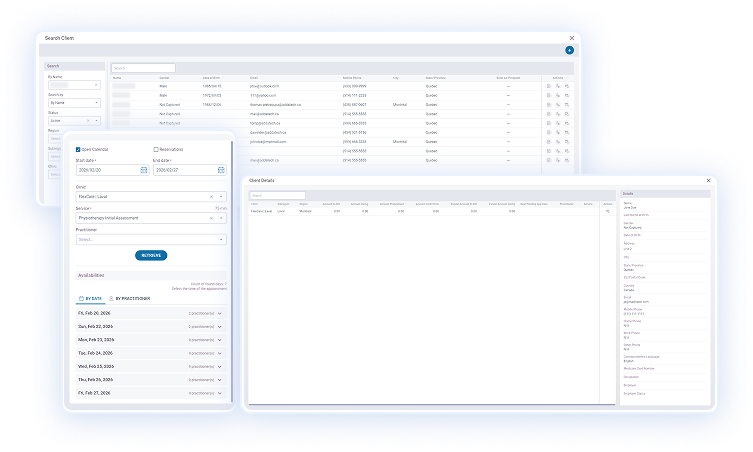Click the Search field in Client Details
Screen dimensions: 753x452
[x=277, y=195]
